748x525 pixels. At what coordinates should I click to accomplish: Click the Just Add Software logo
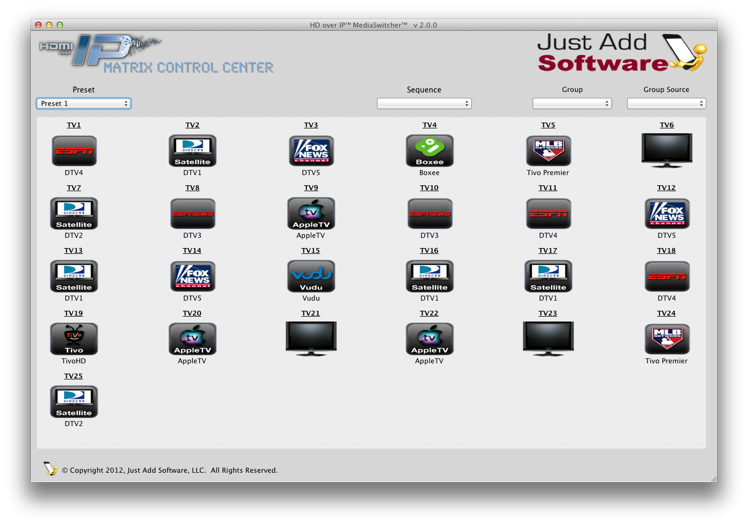[620, 53]
